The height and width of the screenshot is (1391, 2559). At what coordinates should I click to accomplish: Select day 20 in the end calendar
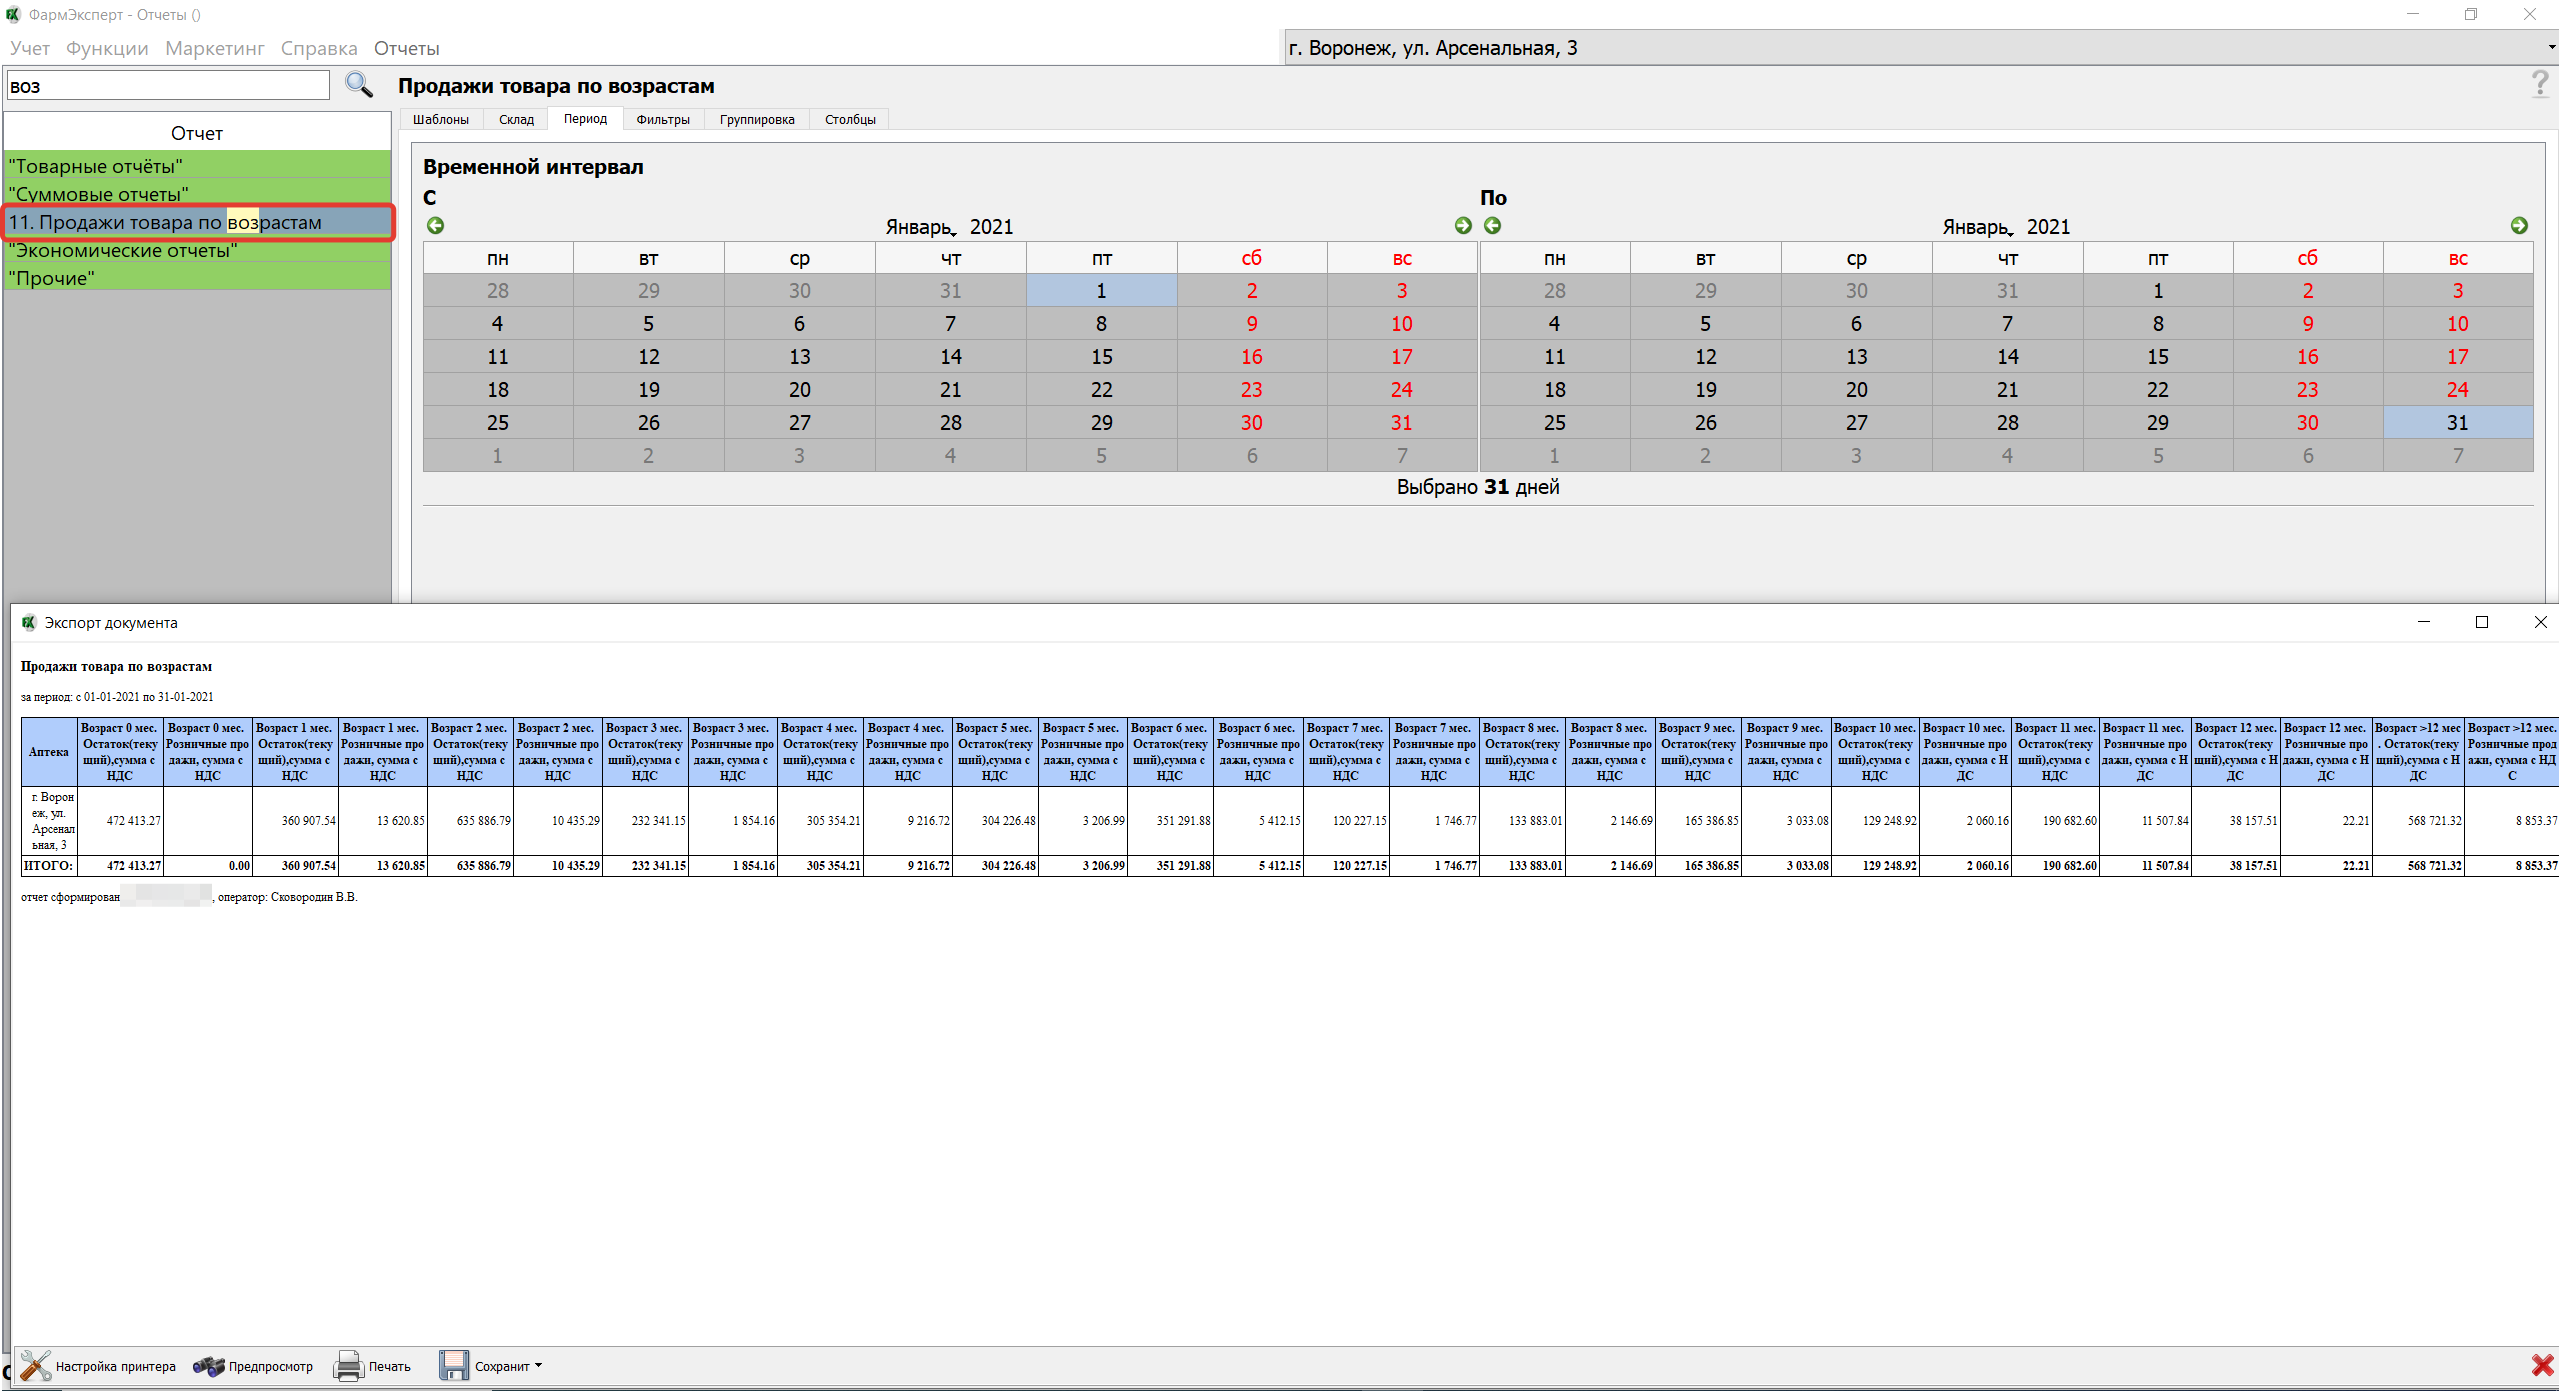1856,390
